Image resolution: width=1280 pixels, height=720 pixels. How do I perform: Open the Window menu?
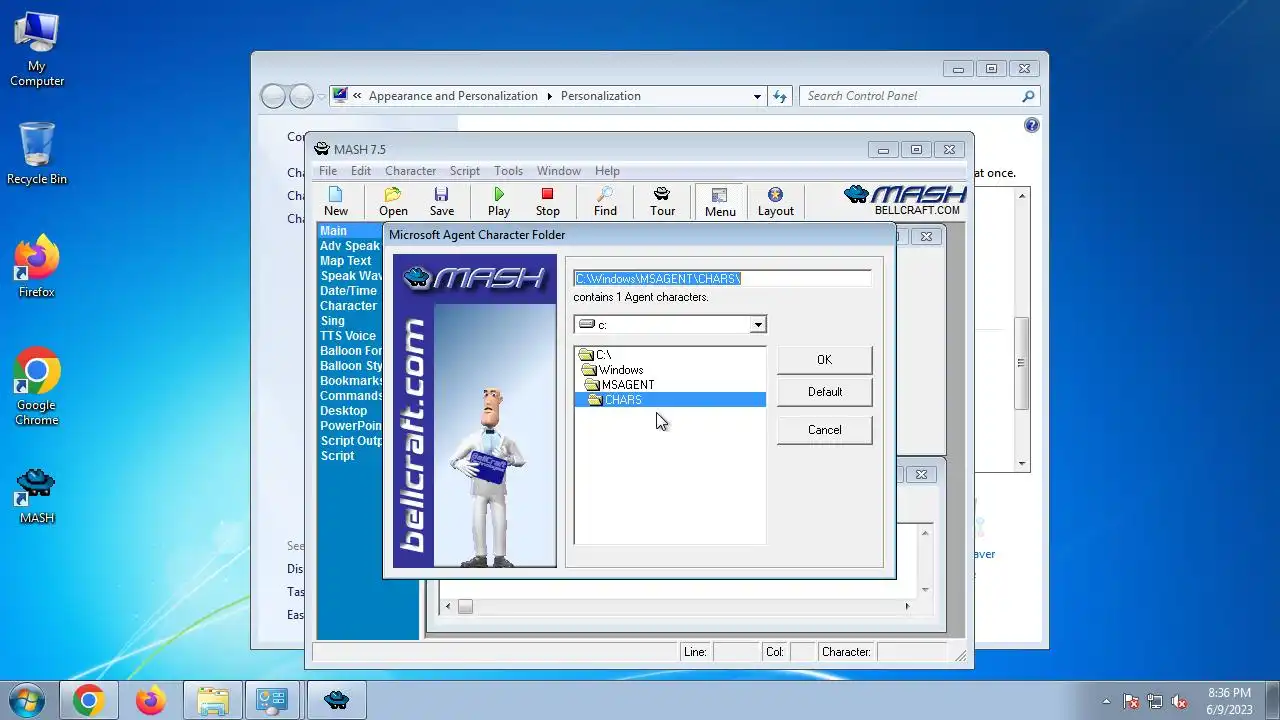click(558, 171)
